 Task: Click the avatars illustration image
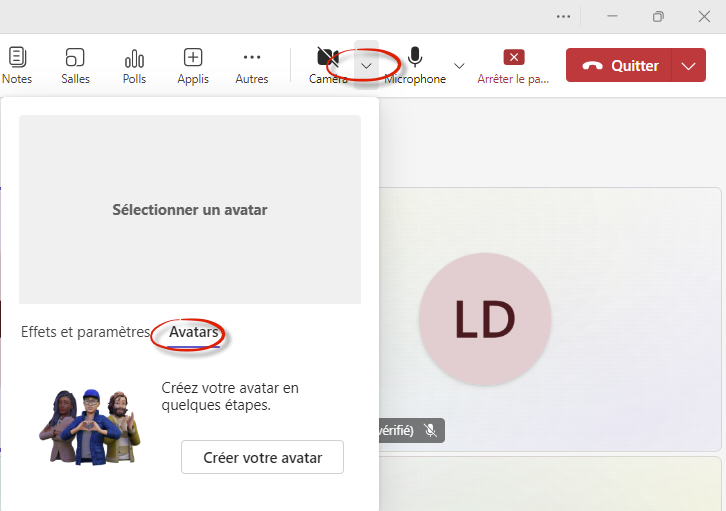[x=89, y=425]
